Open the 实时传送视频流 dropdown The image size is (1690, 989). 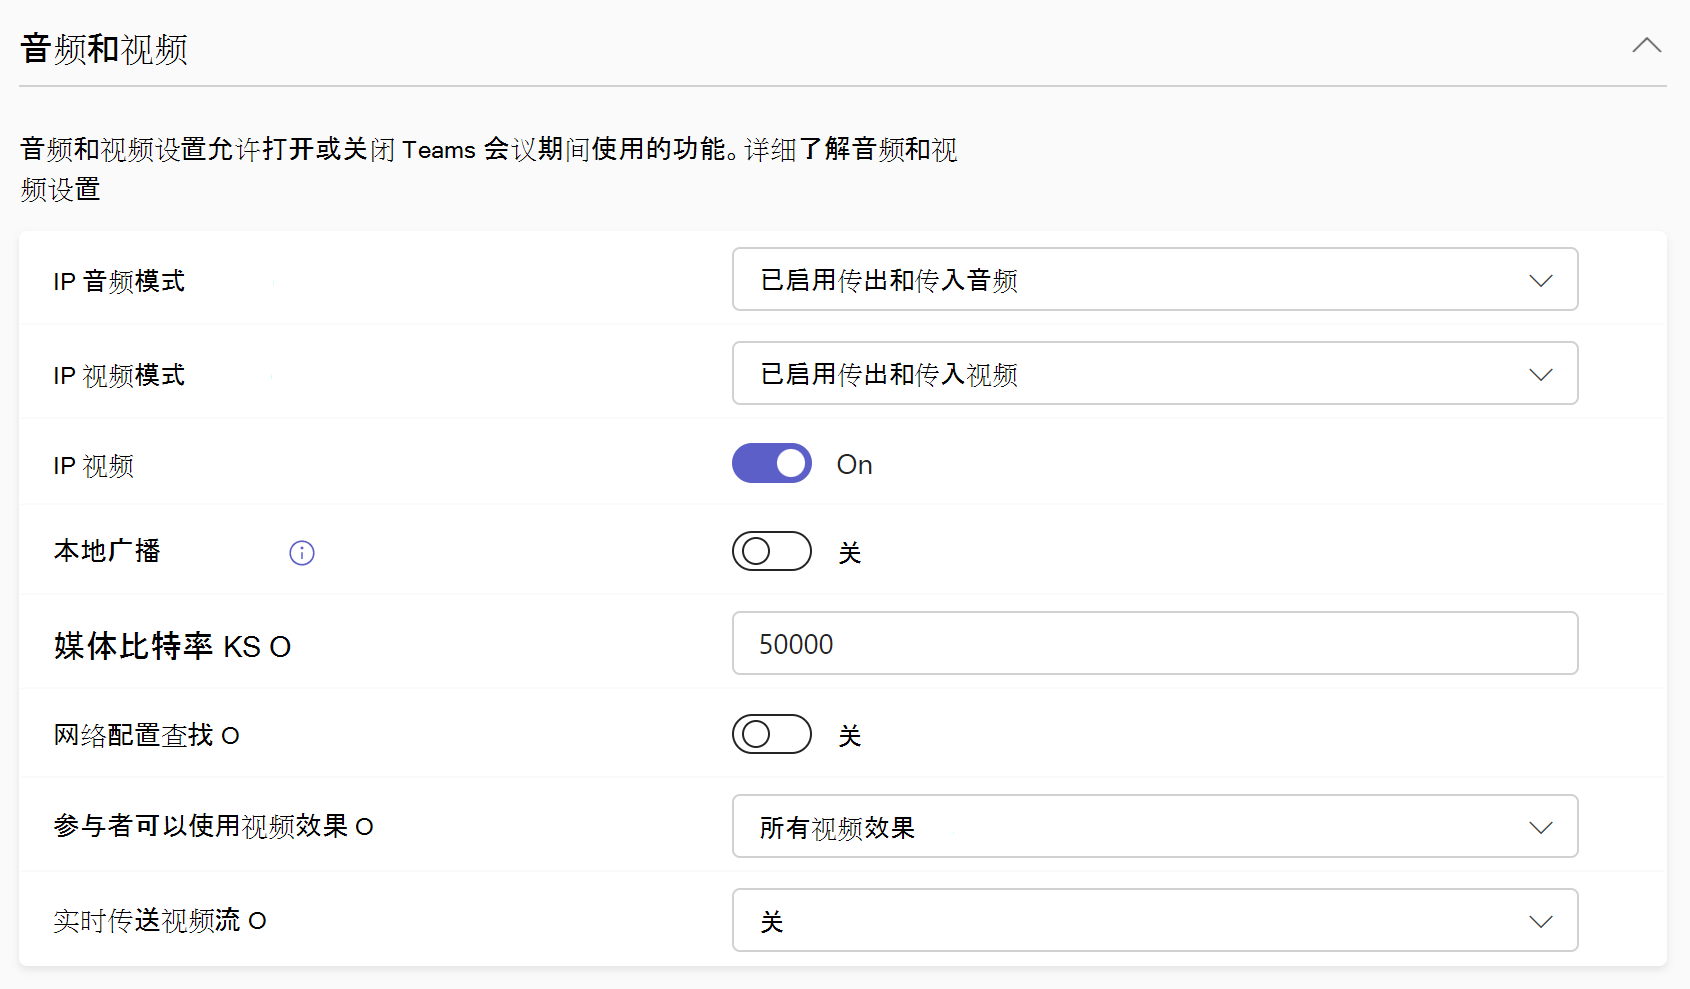point(1155,920)
